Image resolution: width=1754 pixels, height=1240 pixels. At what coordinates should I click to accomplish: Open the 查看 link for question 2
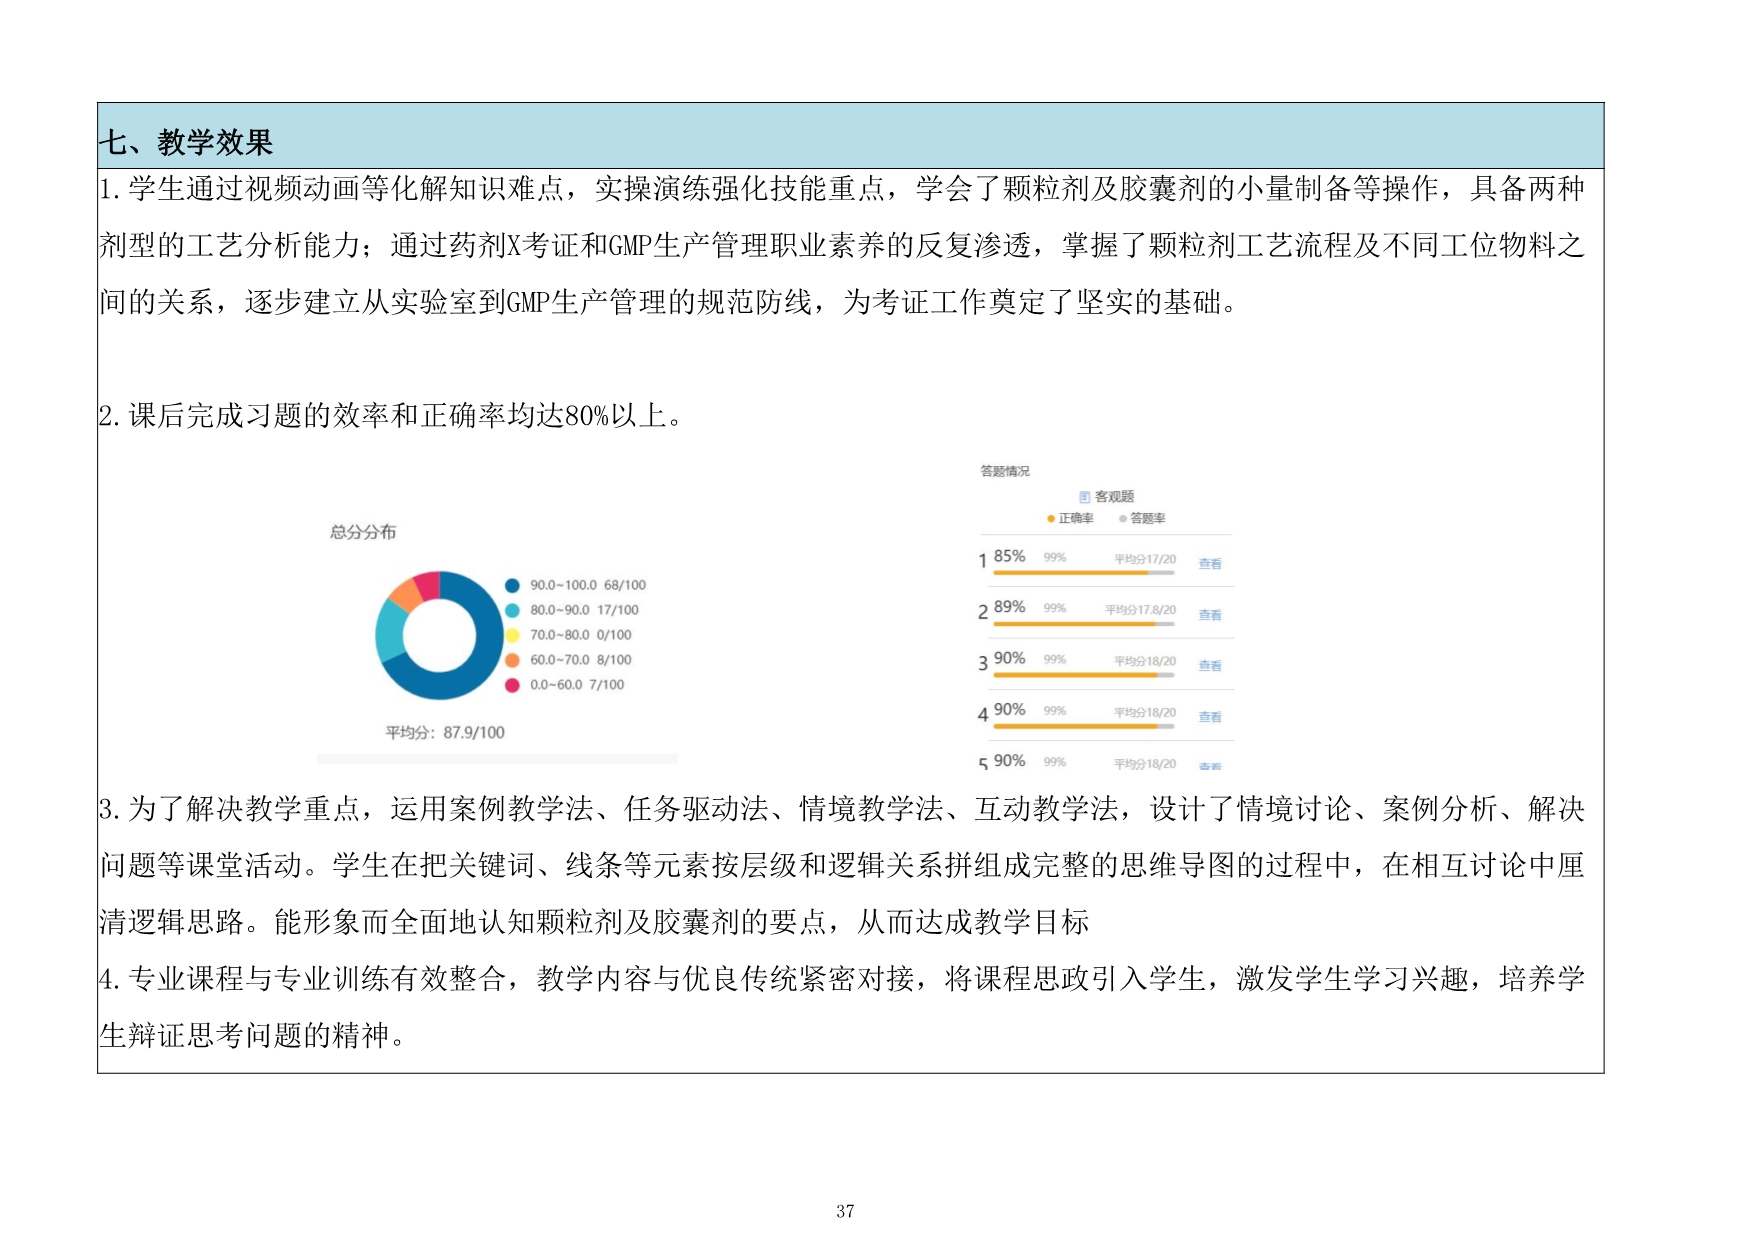tap(1209, 615)
